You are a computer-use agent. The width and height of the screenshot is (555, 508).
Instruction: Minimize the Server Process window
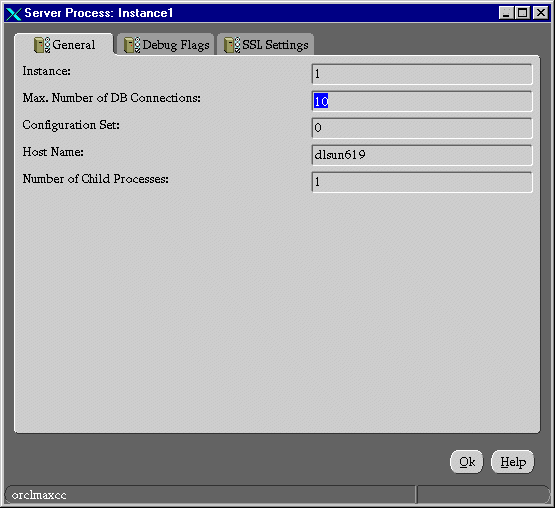point(506,13)
